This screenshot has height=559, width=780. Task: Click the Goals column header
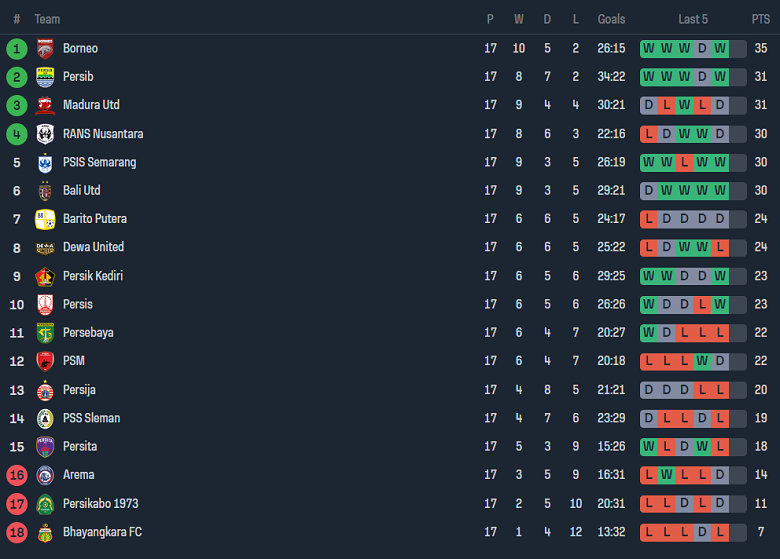[611, 19]
